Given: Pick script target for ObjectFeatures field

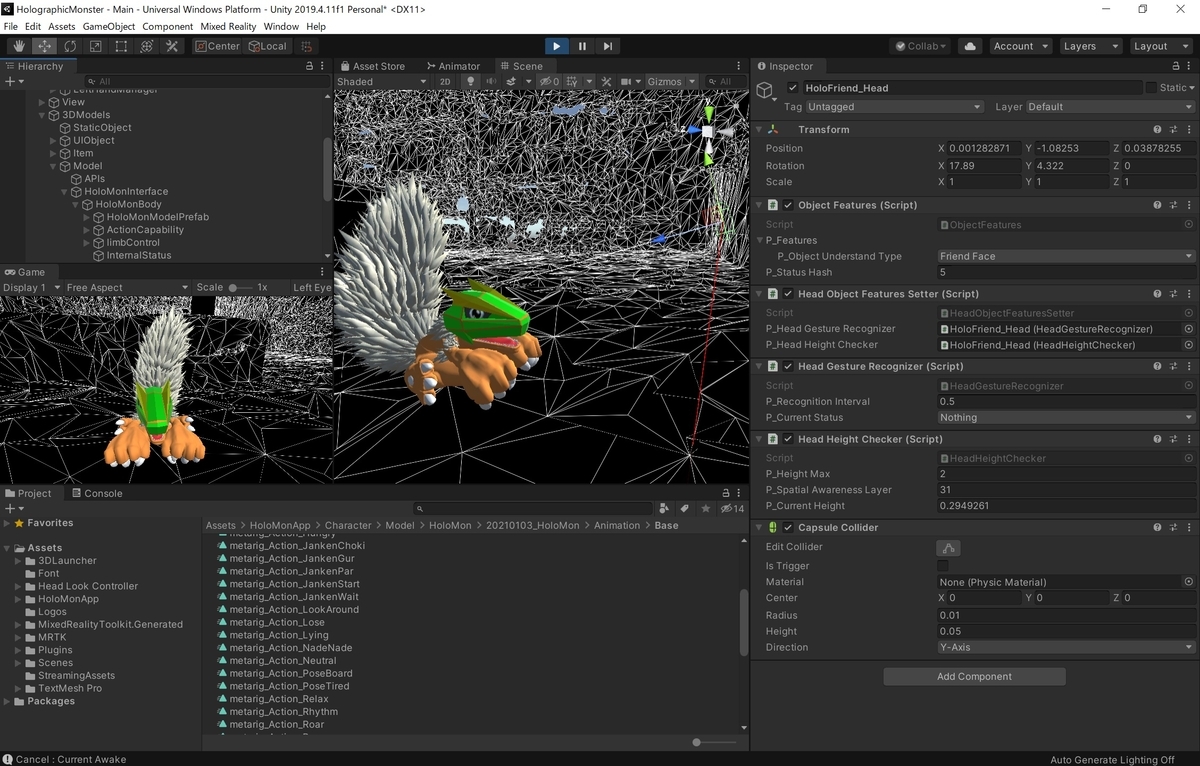Looking at the screenshot, I should [1189, 225].
